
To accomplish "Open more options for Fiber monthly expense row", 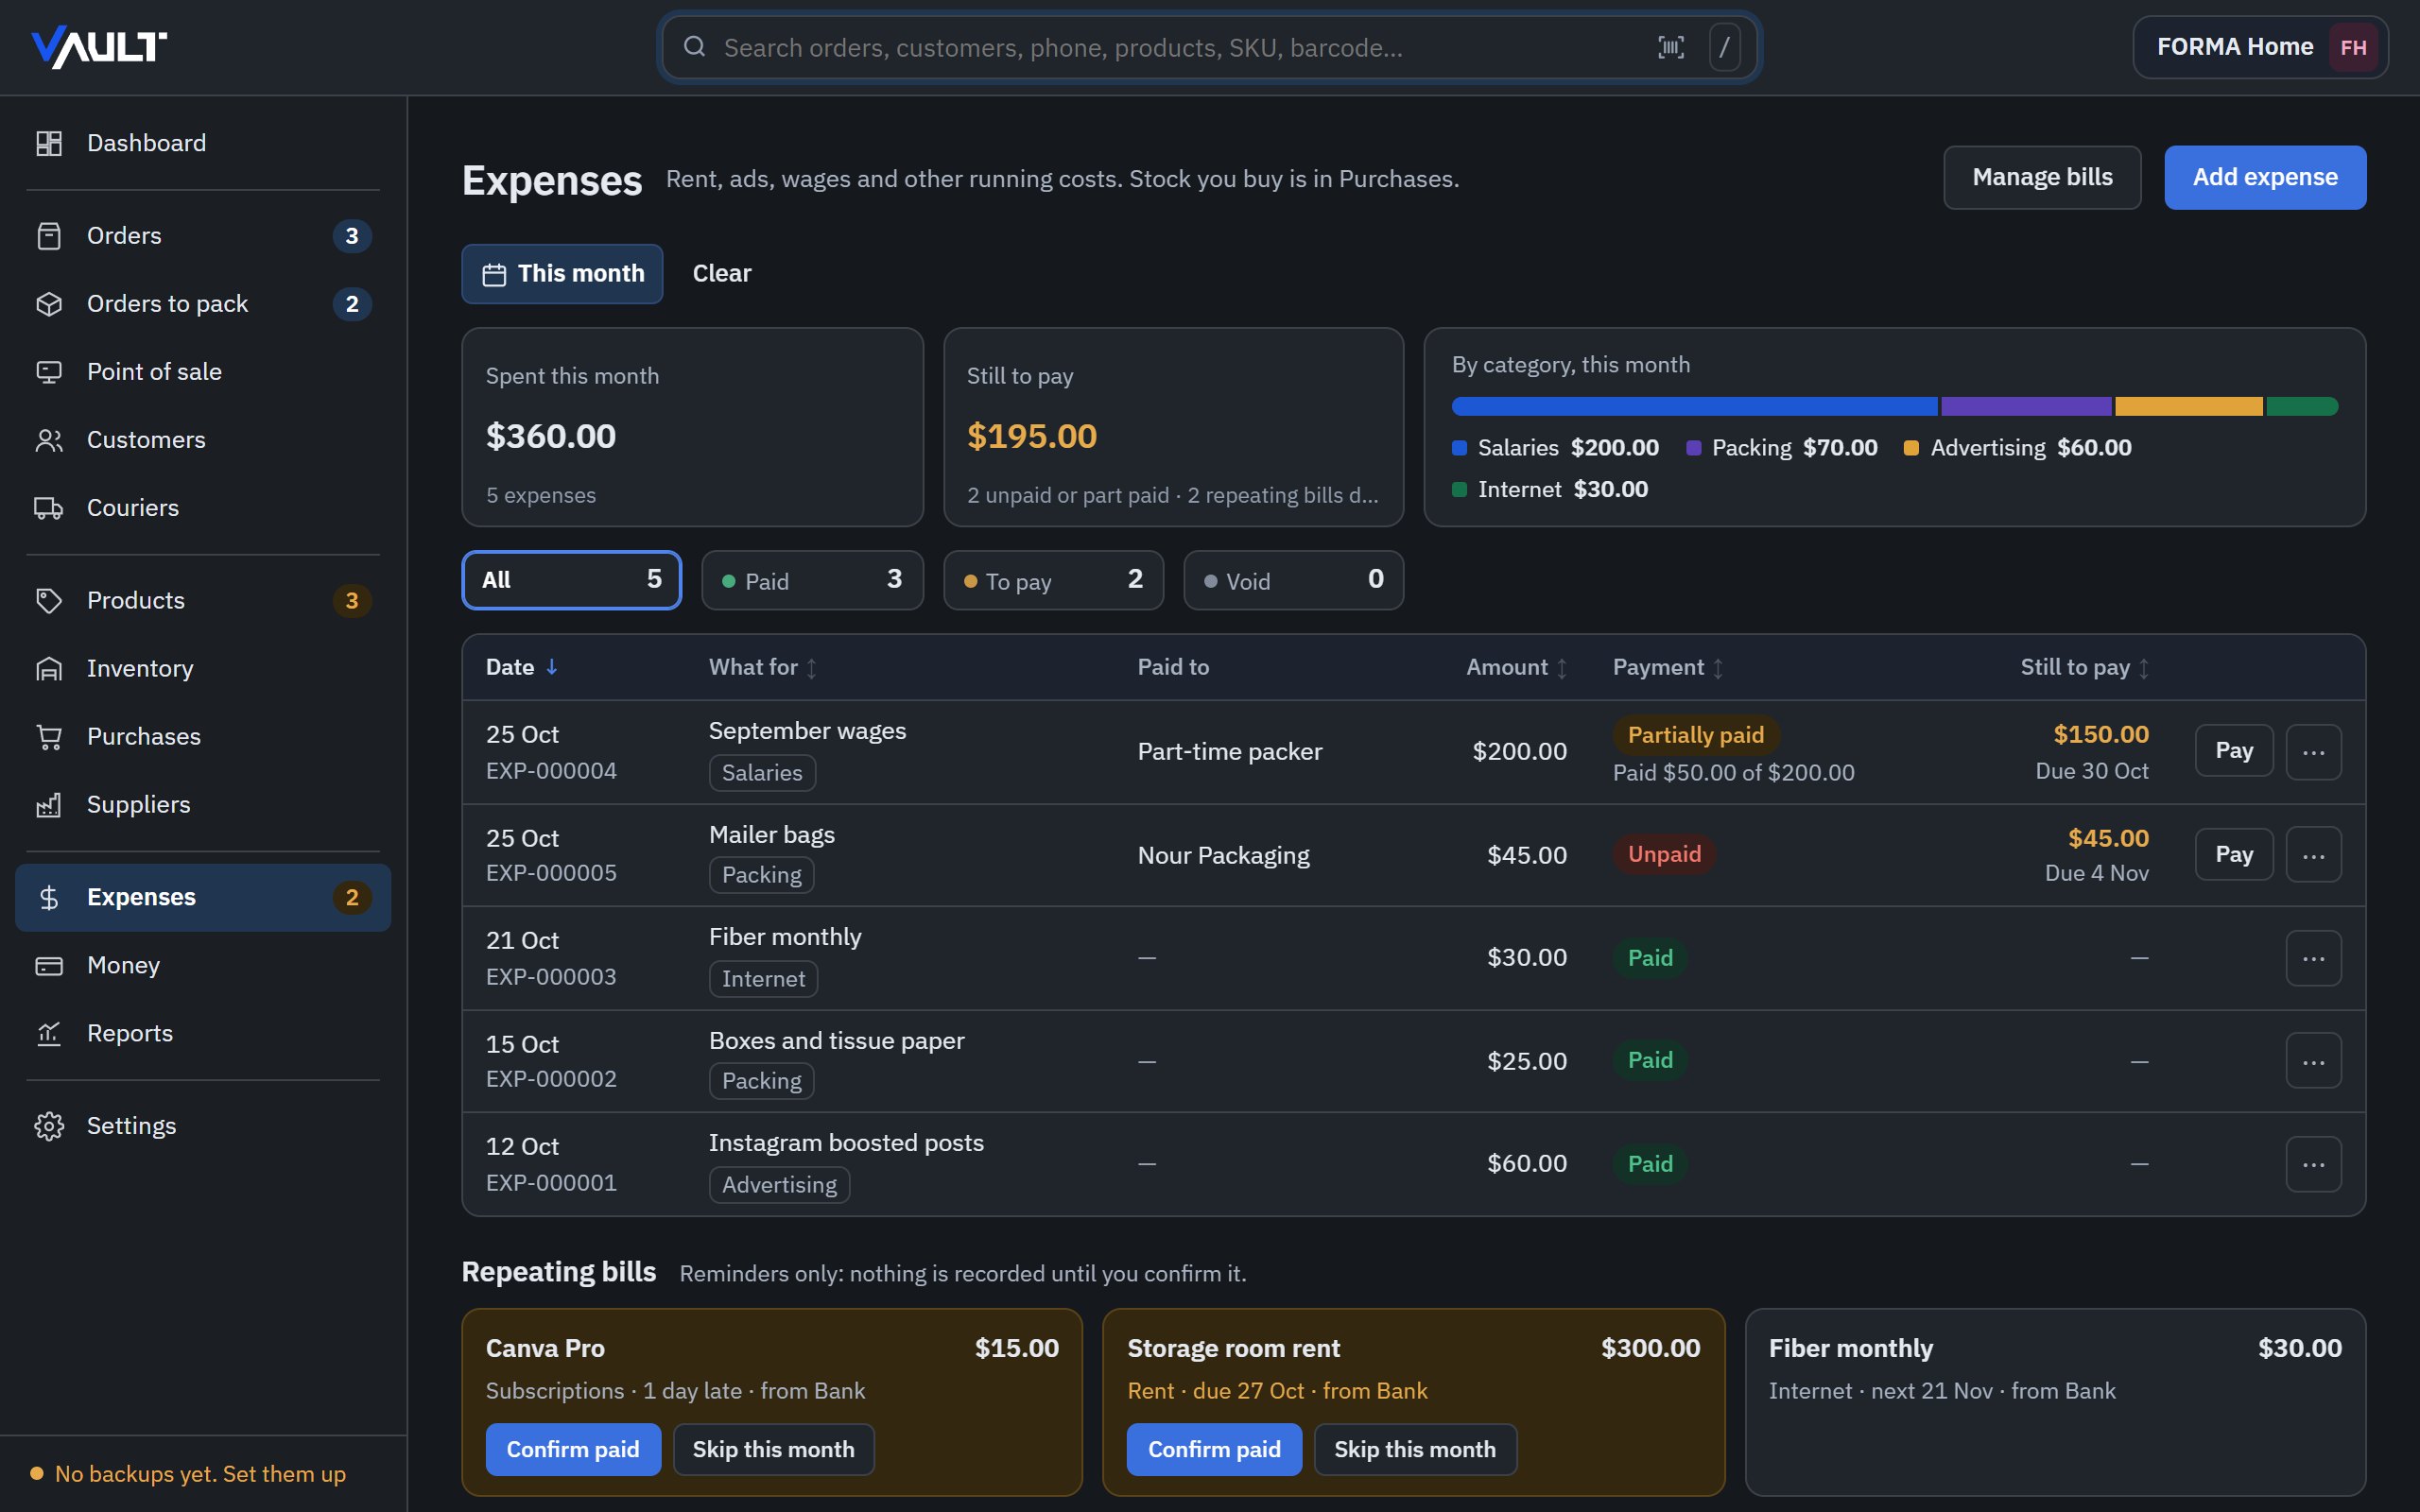I will tap(2313, 958).
